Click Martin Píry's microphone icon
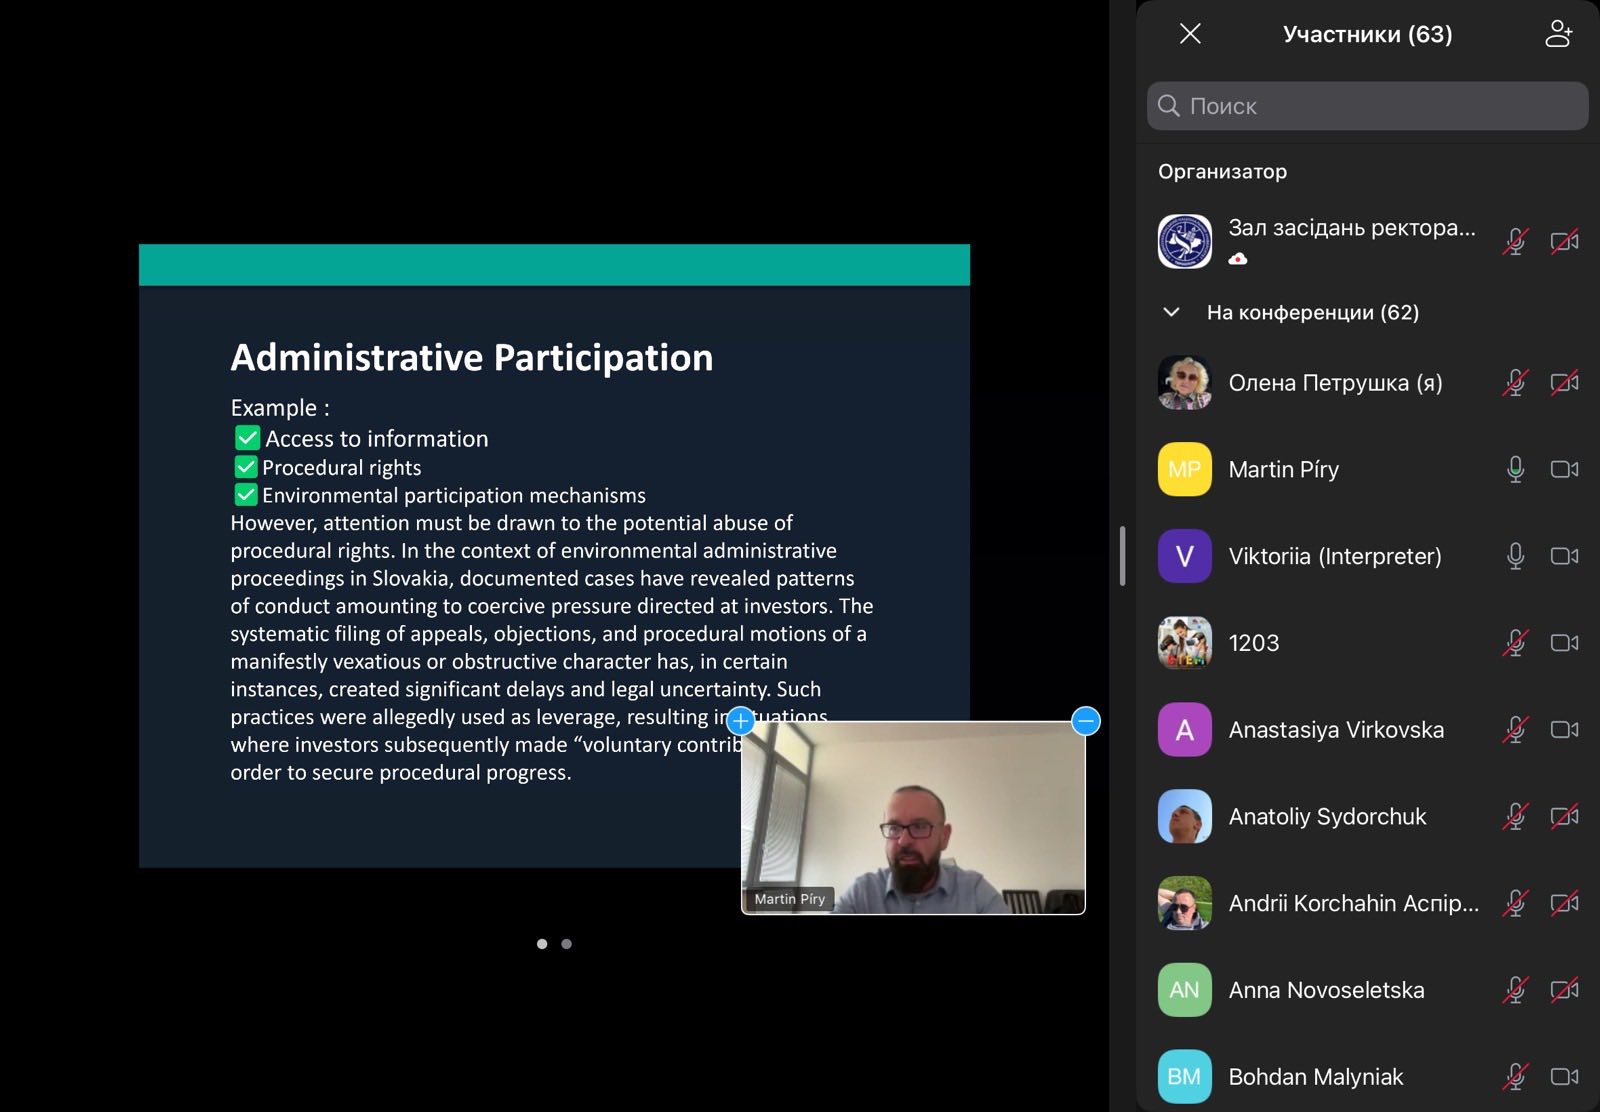 (x=1515, y=470)
